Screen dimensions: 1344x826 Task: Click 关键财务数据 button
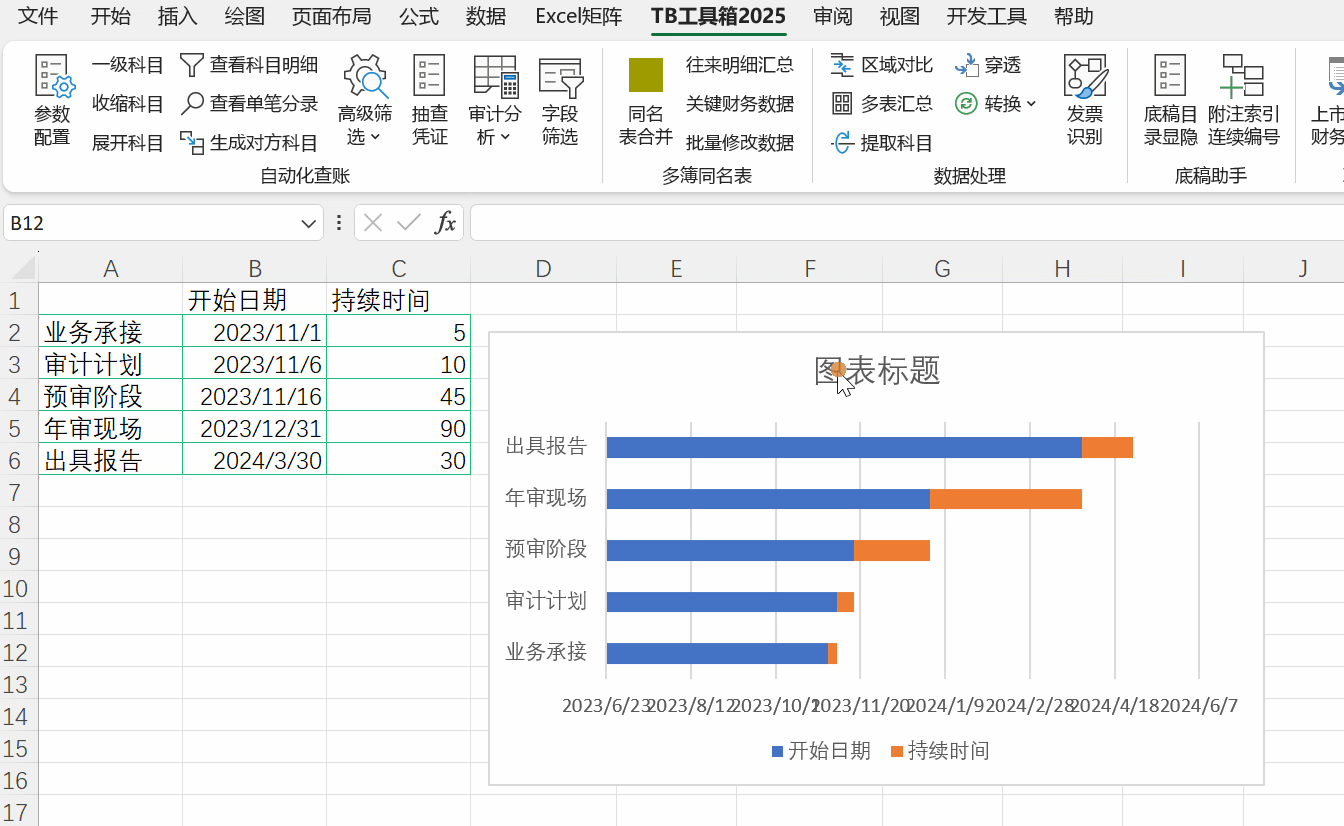coord(740,104)
